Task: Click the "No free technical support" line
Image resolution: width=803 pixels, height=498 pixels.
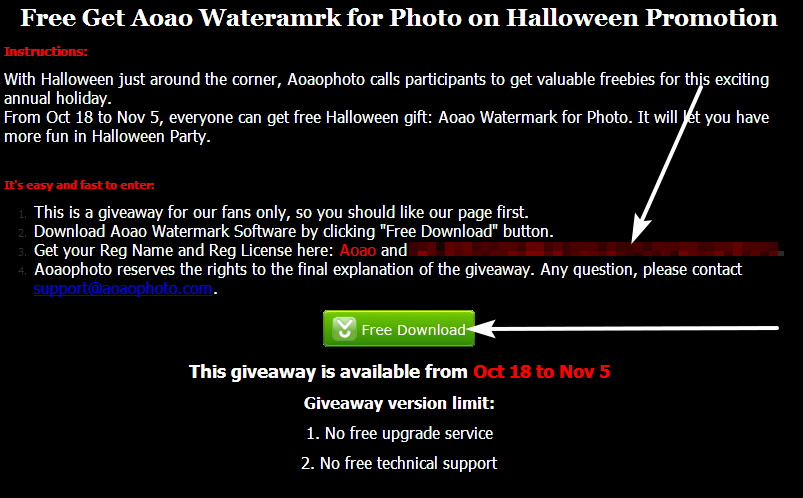Action: (x=399, y=463)
